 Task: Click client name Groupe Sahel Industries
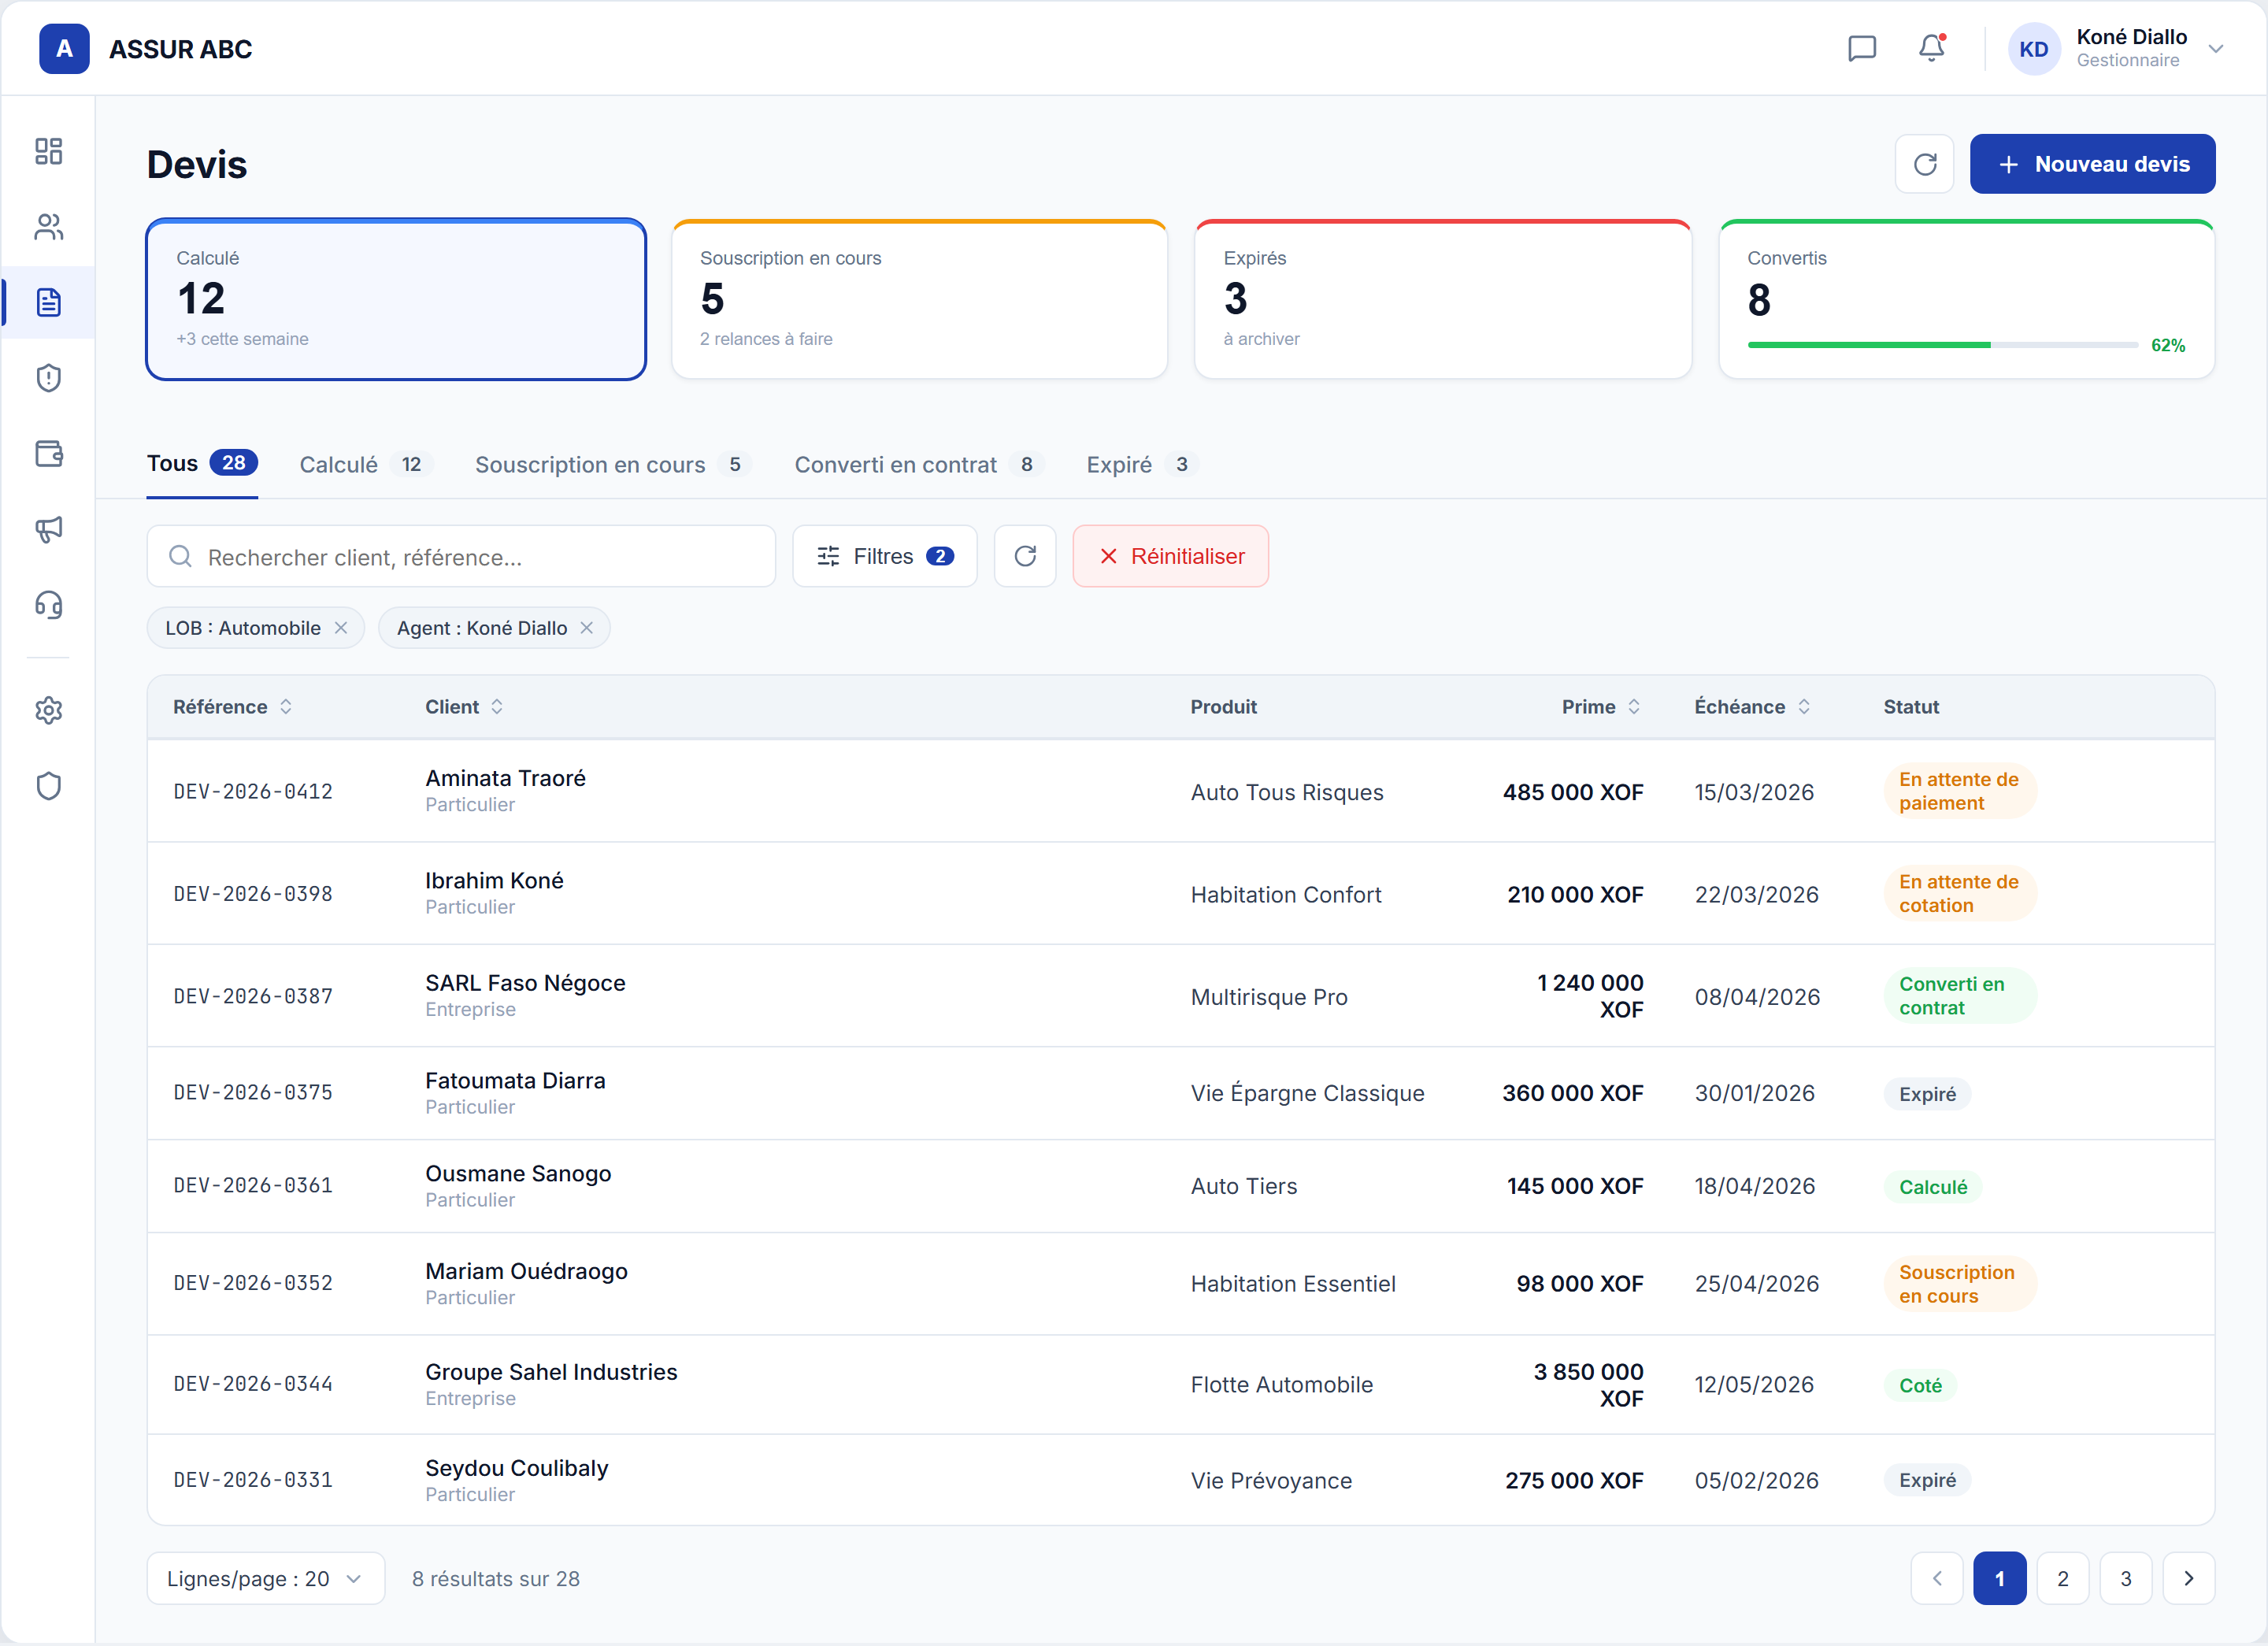click(x=551, y=1372)
